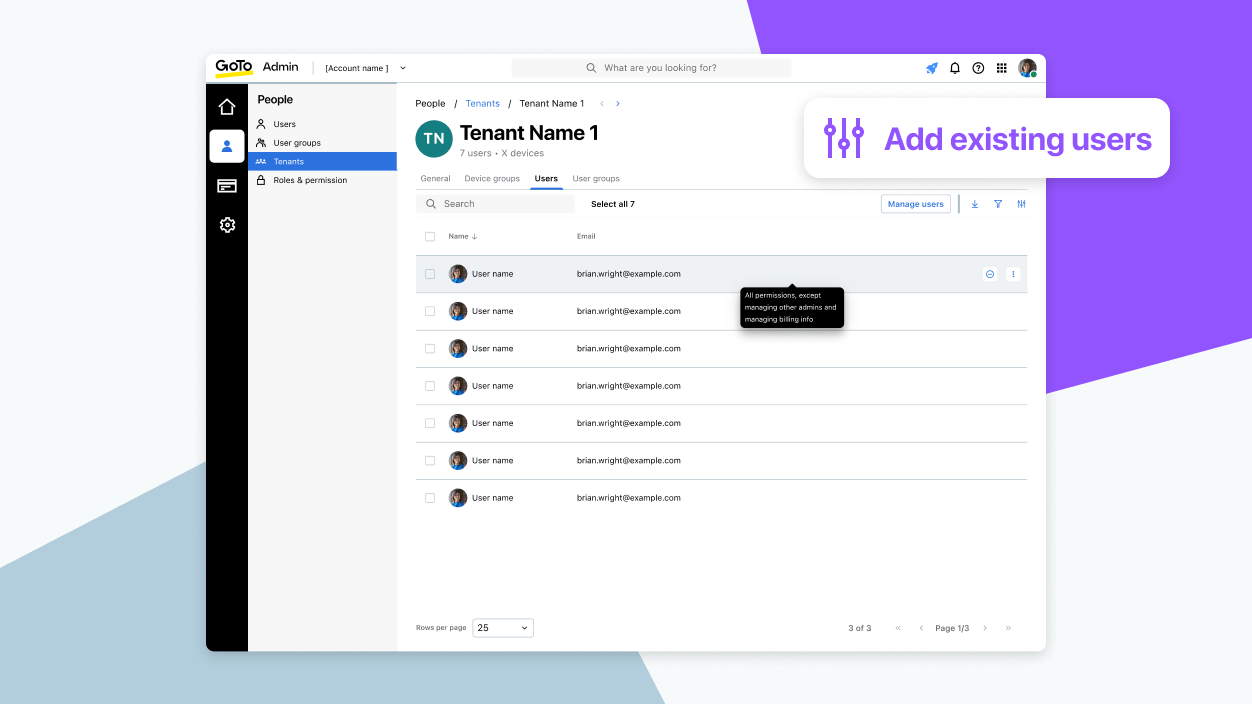Open the three-dot menu on the first user row
1252x704 pixels.
coord(1013,273)
